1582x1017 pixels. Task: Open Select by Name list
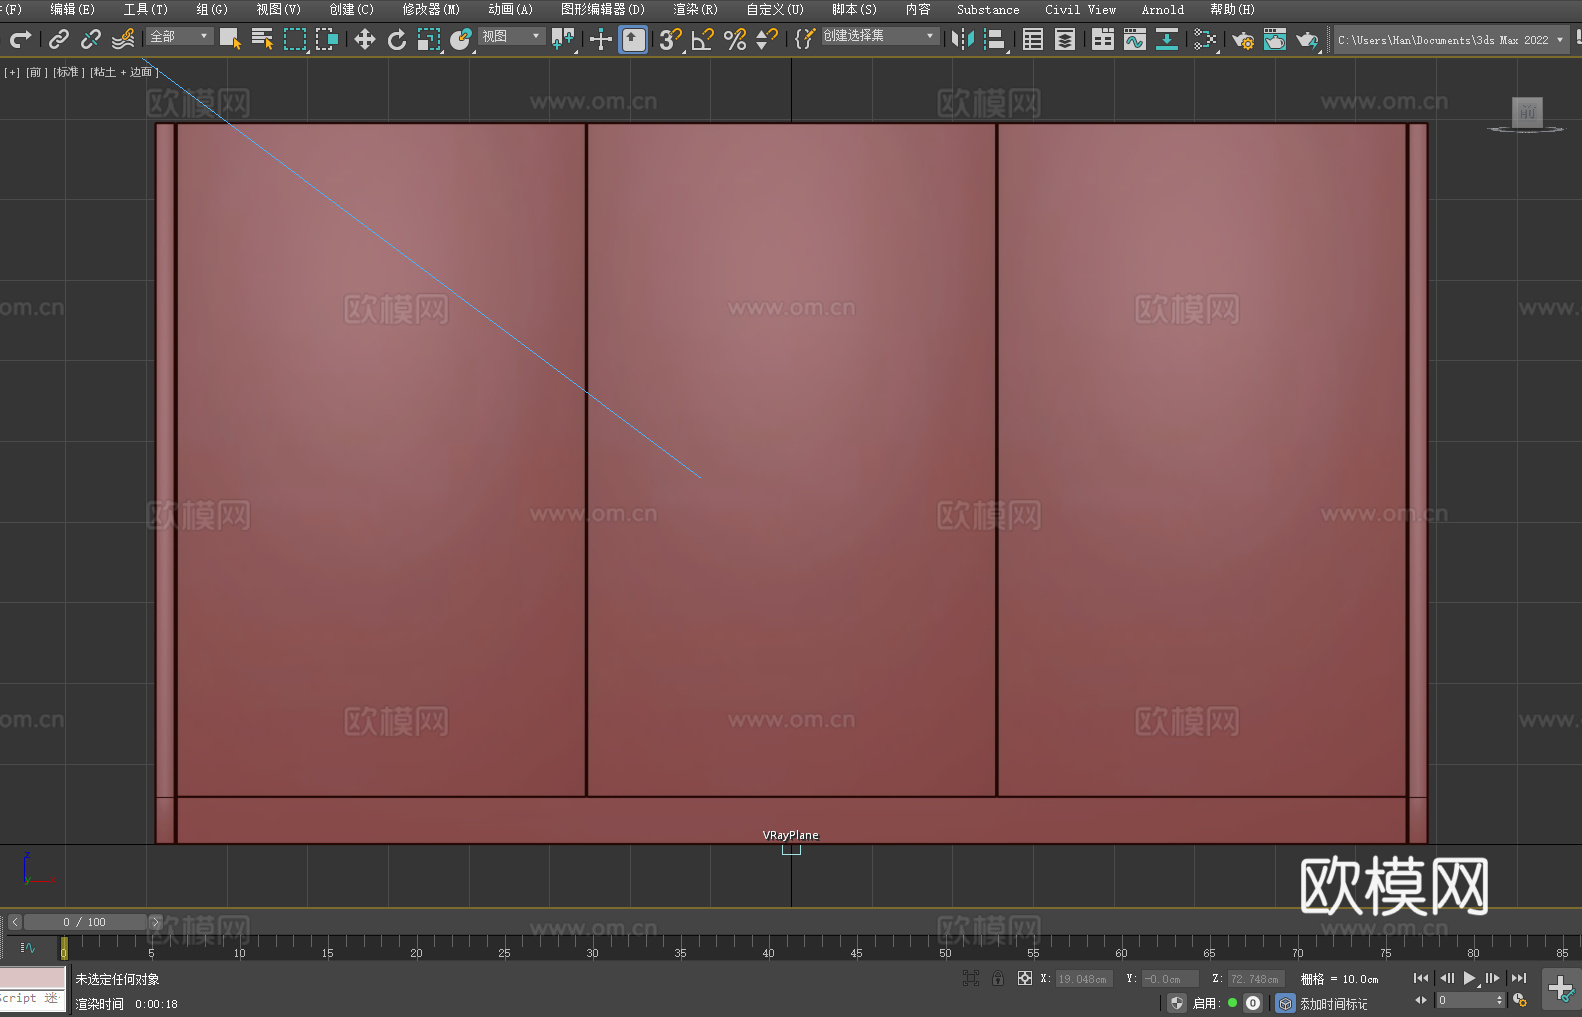click(262, 39)
